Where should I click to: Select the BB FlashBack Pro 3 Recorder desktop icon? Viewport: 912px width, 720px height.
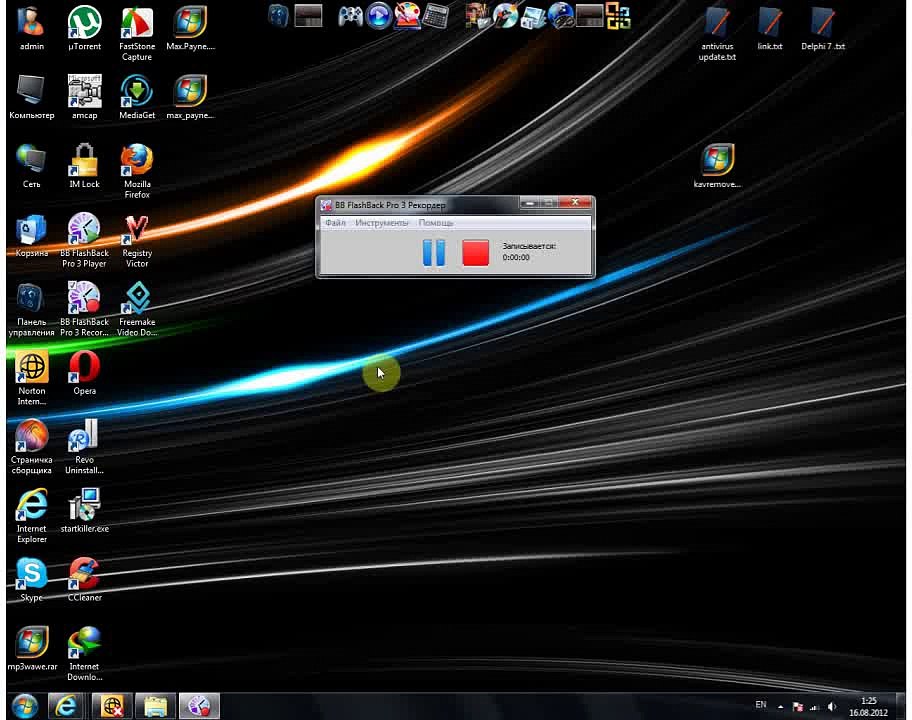pos(84,309)
